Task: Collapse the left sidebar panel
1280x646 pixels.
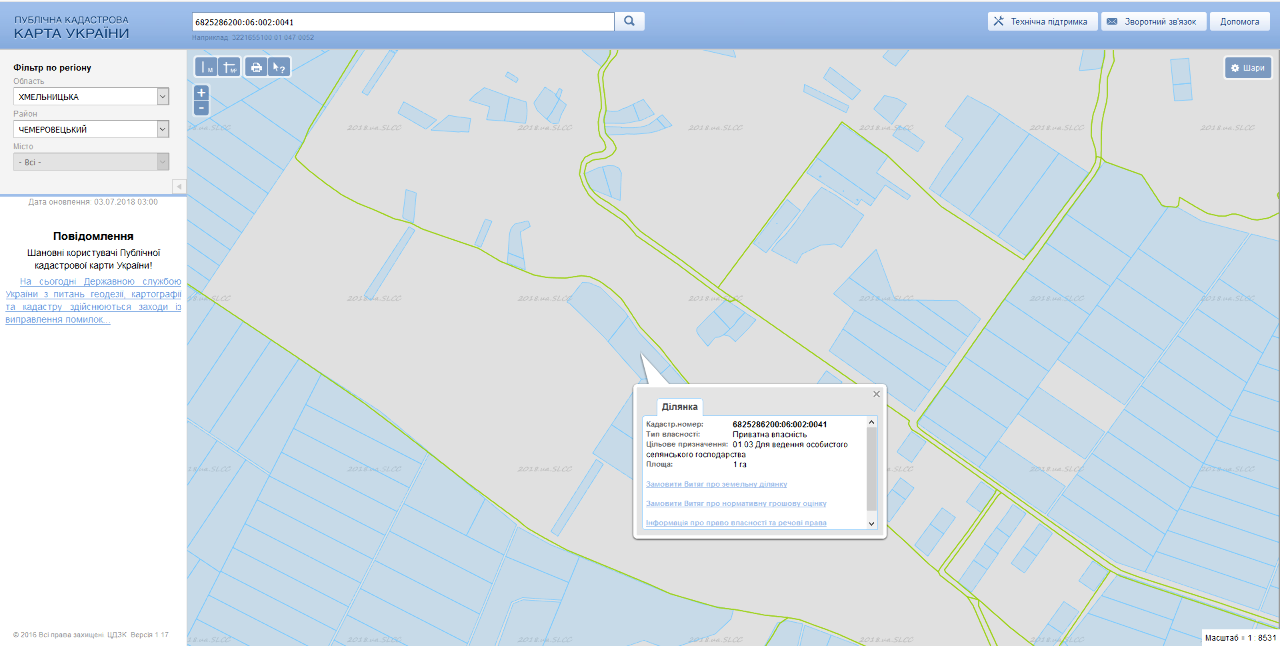Action: point(179,186)
